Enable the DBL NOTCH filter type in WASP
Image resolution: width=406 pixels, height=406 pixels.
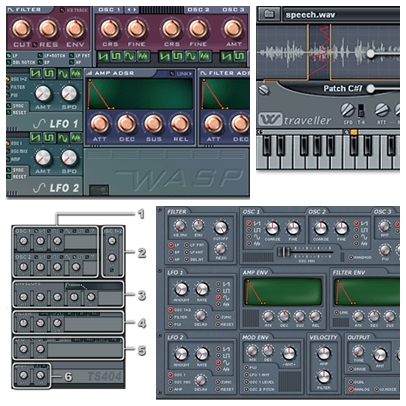(9, 62)
